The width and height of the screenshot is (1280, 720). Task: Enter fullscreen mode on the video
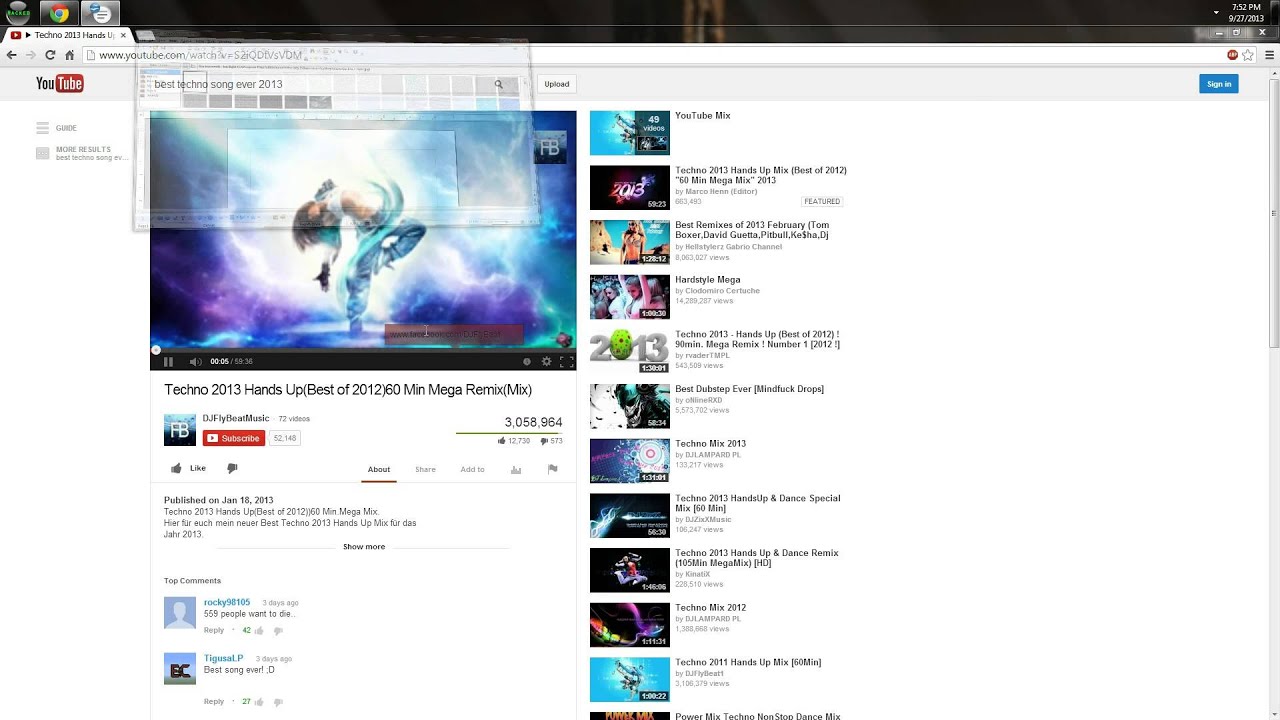tap(566, 362)
